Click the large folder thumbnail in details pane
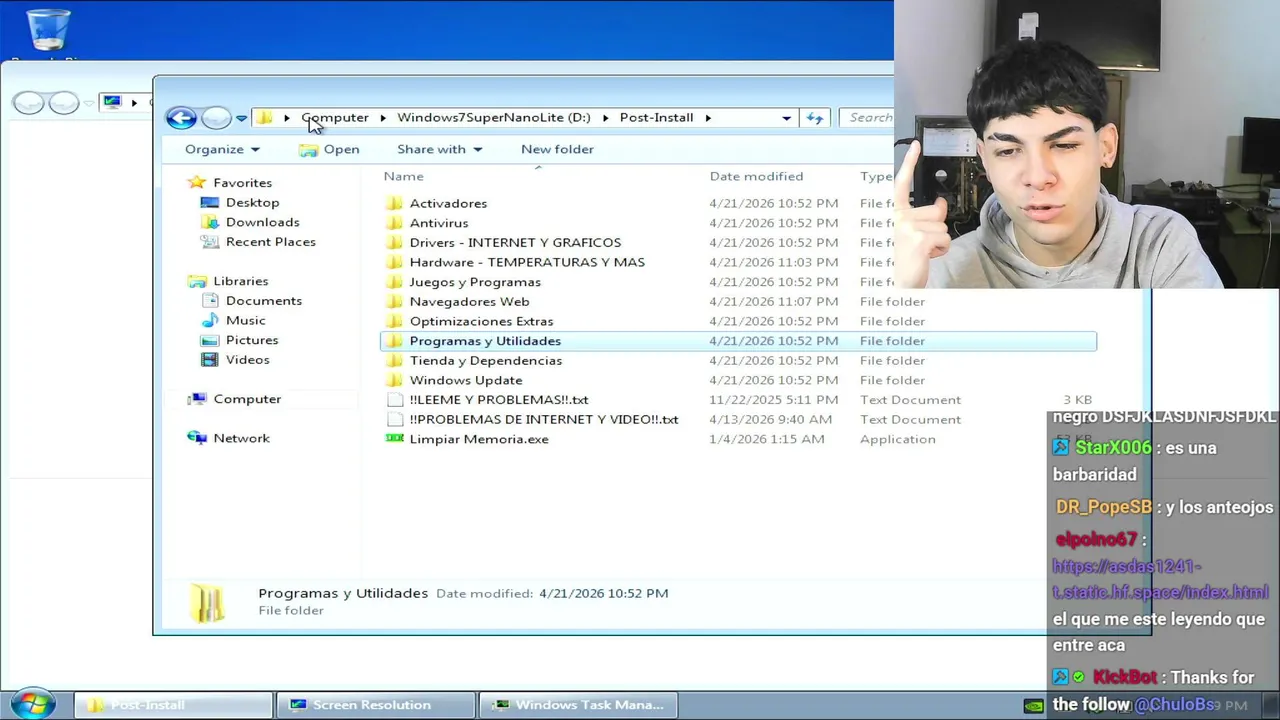 pos(208,602)
